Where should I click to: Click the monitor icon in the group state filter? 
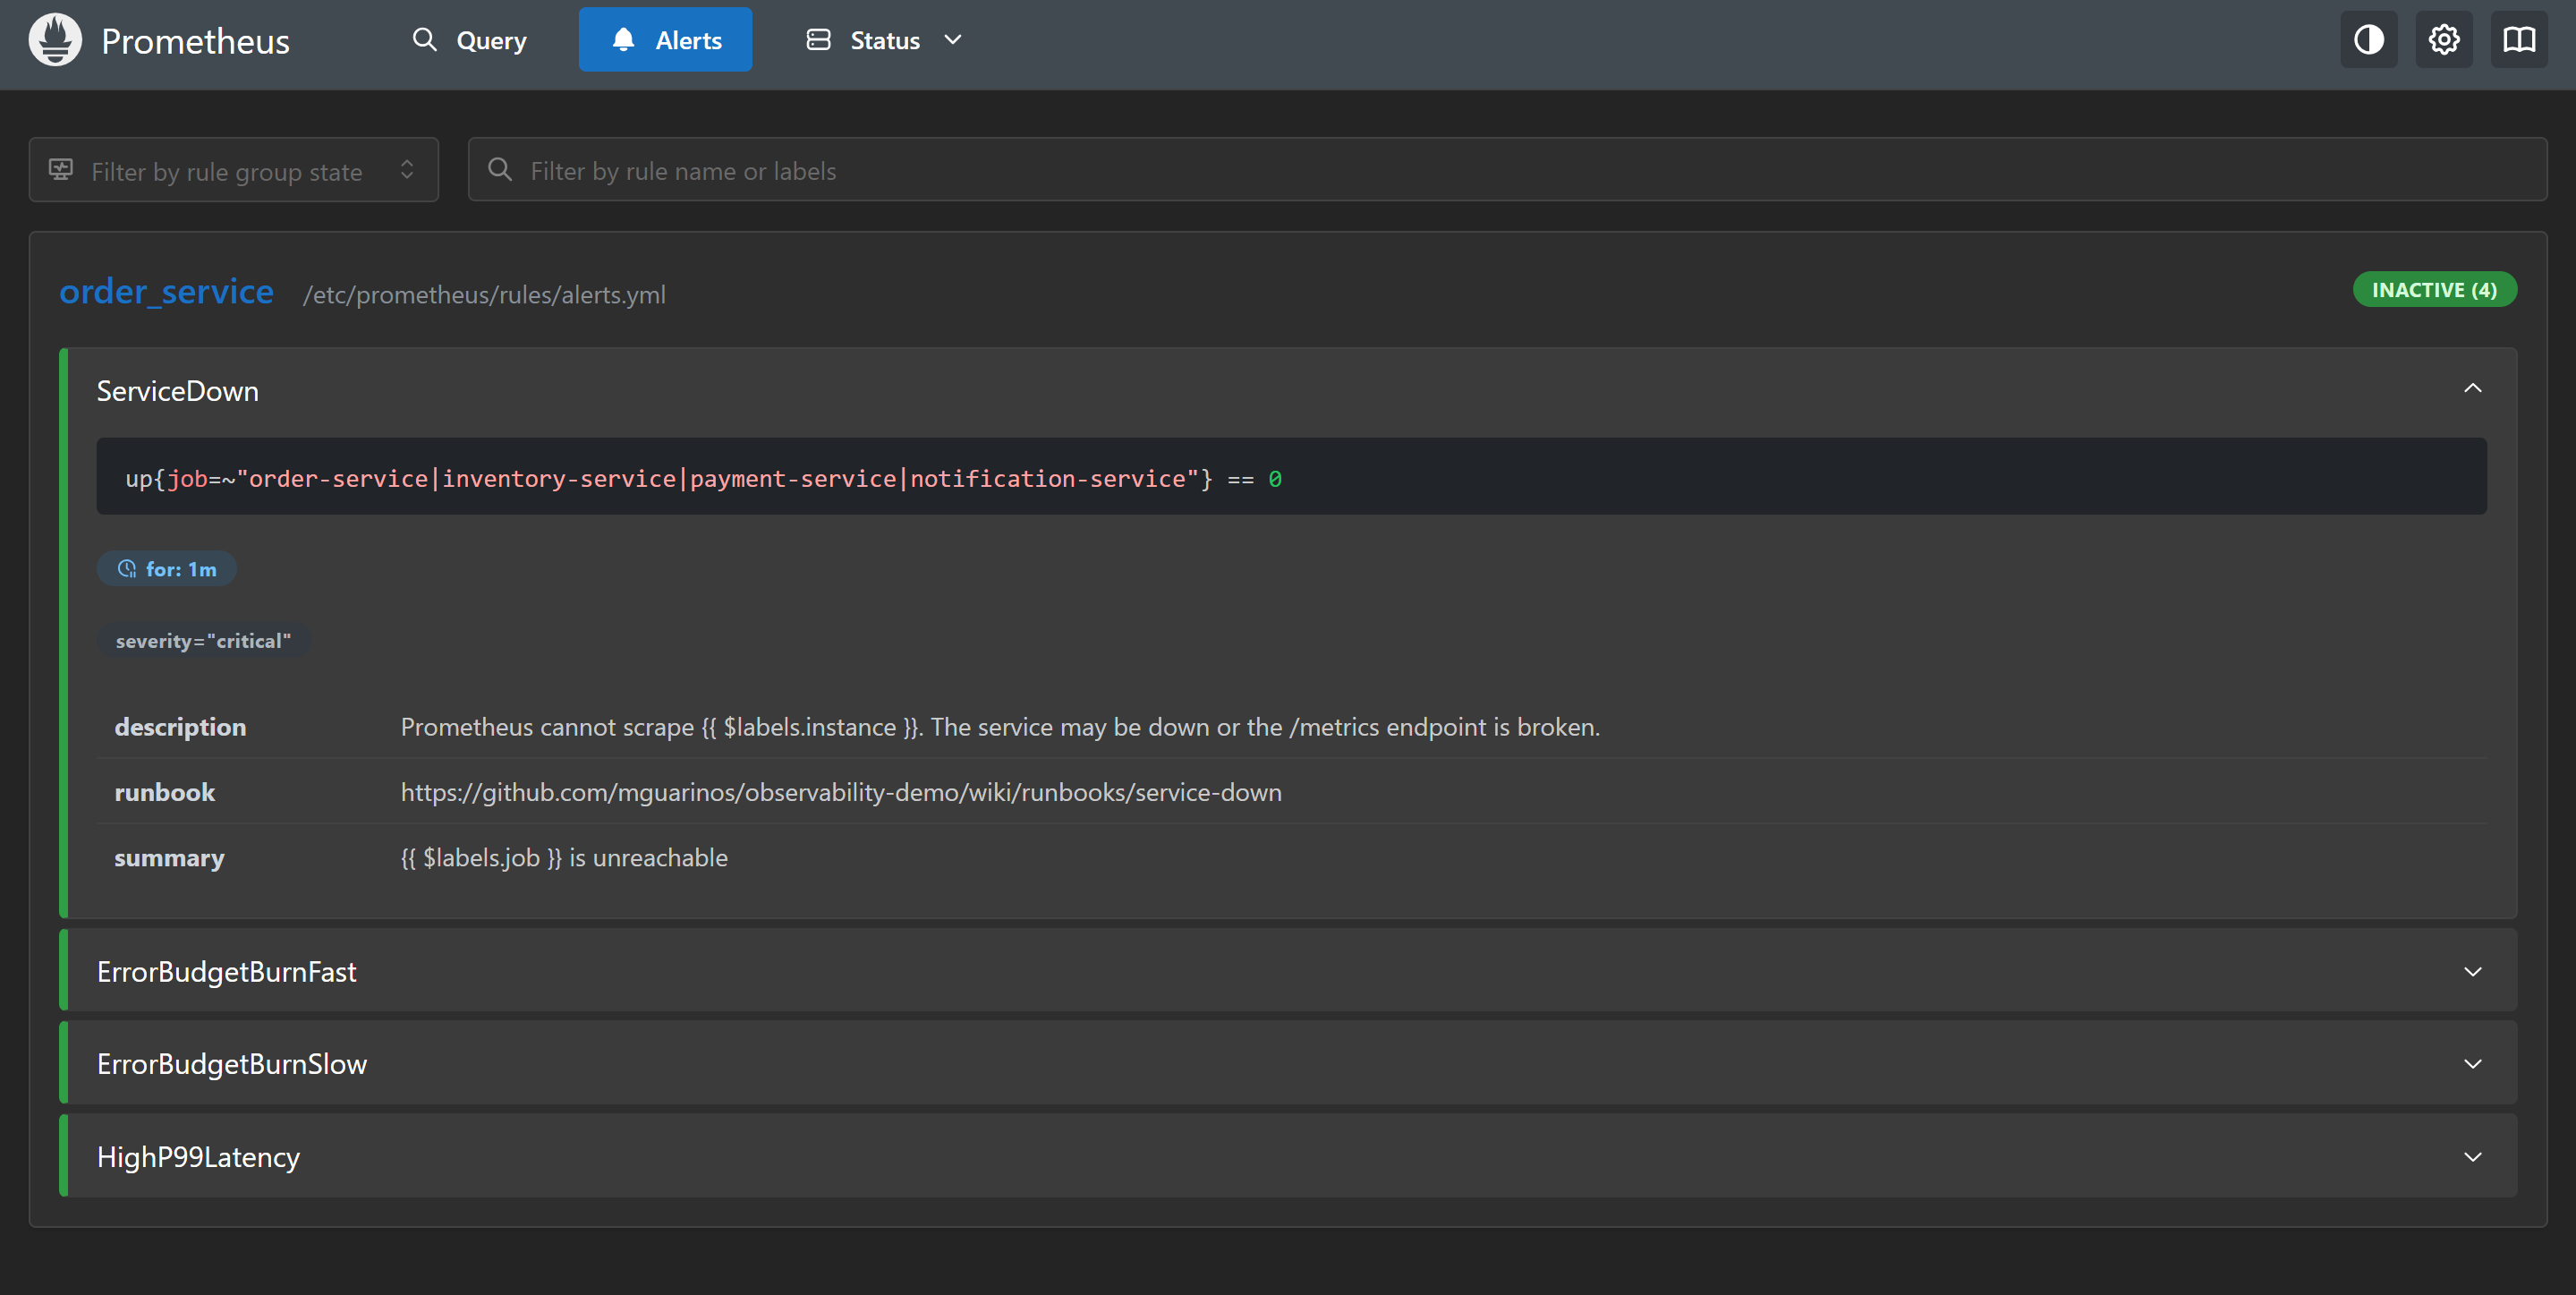(x=61, y=170)
